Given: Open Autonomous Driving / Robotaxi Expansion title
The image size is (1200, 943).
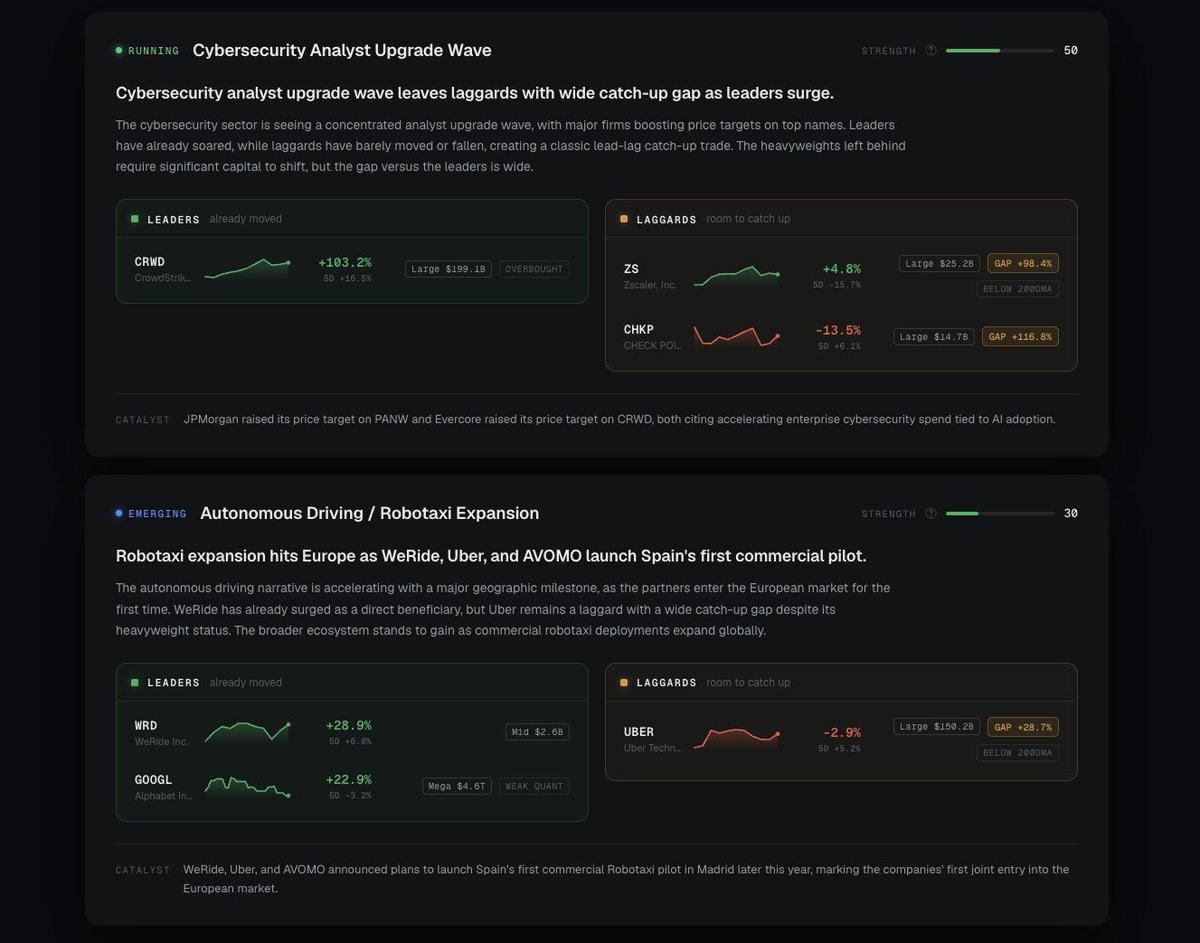Looking at the screenshot, I should pos(370,513).
